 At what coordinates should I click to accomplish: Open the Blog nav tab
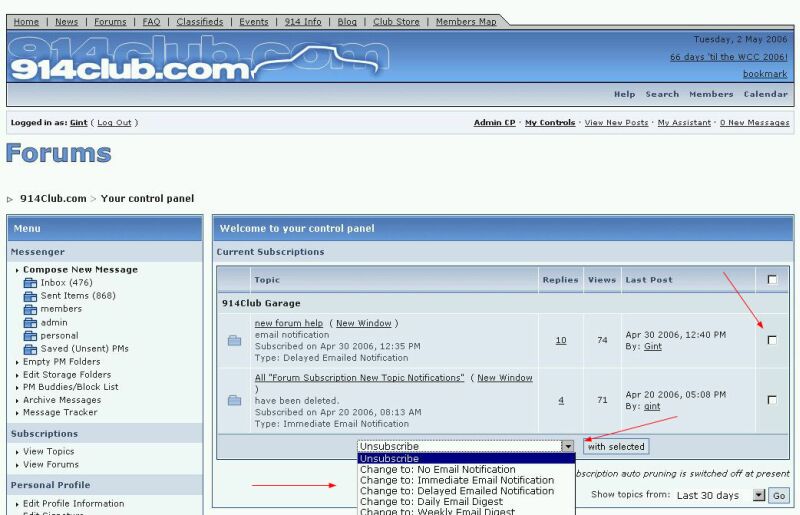[x=347, y=21]
